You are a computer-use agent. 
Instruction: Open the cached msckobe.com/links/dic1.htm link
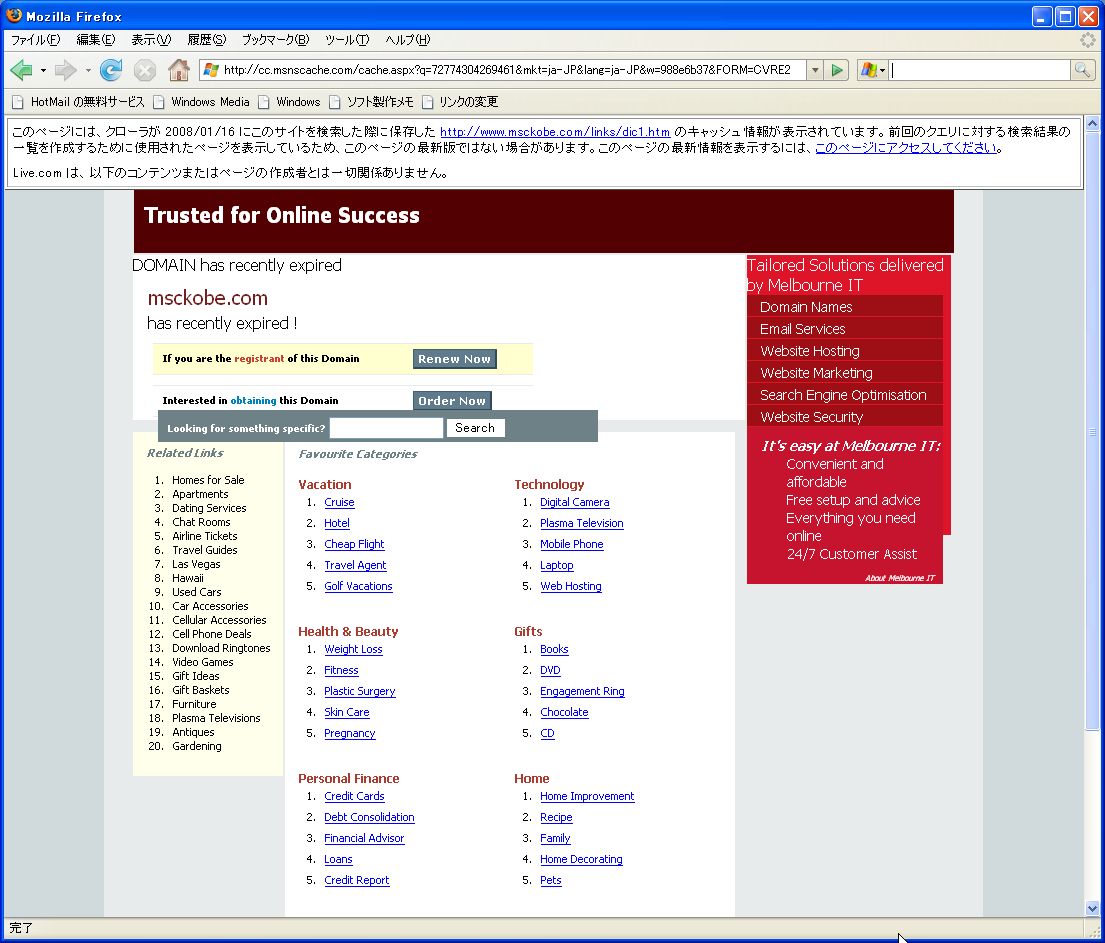(555, 132)
